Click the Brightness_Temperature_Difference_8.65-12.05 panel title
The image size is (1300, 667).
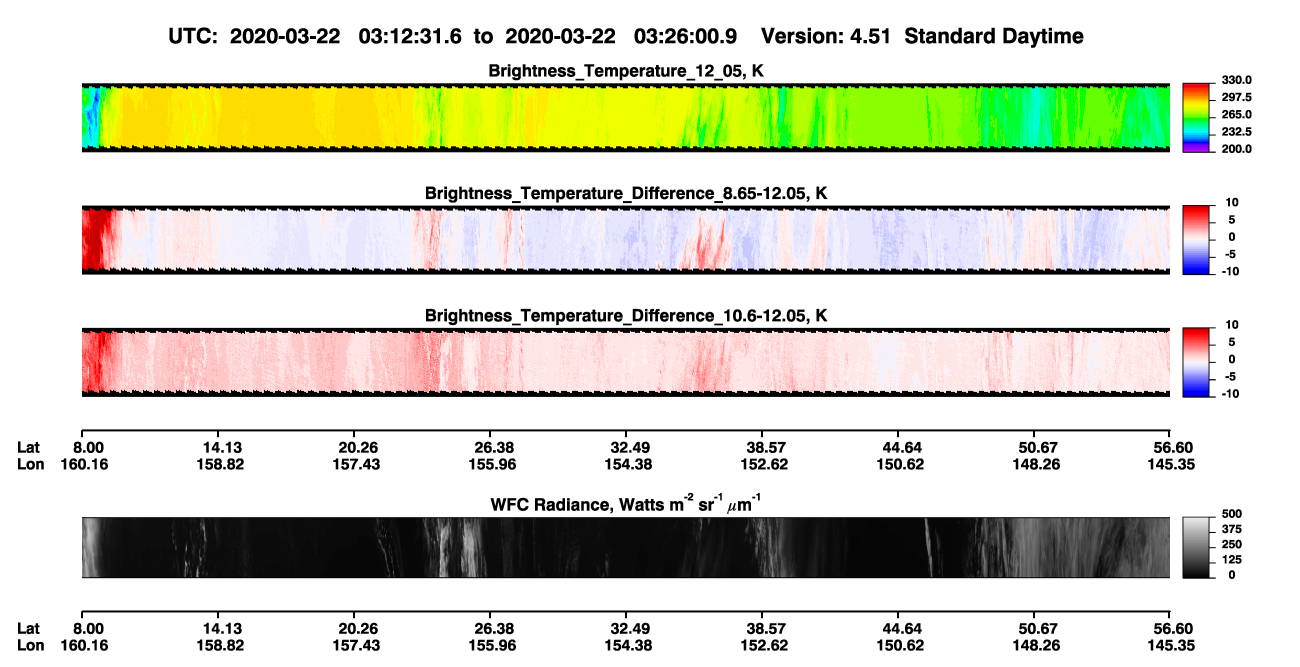click(x=626, y=193)
